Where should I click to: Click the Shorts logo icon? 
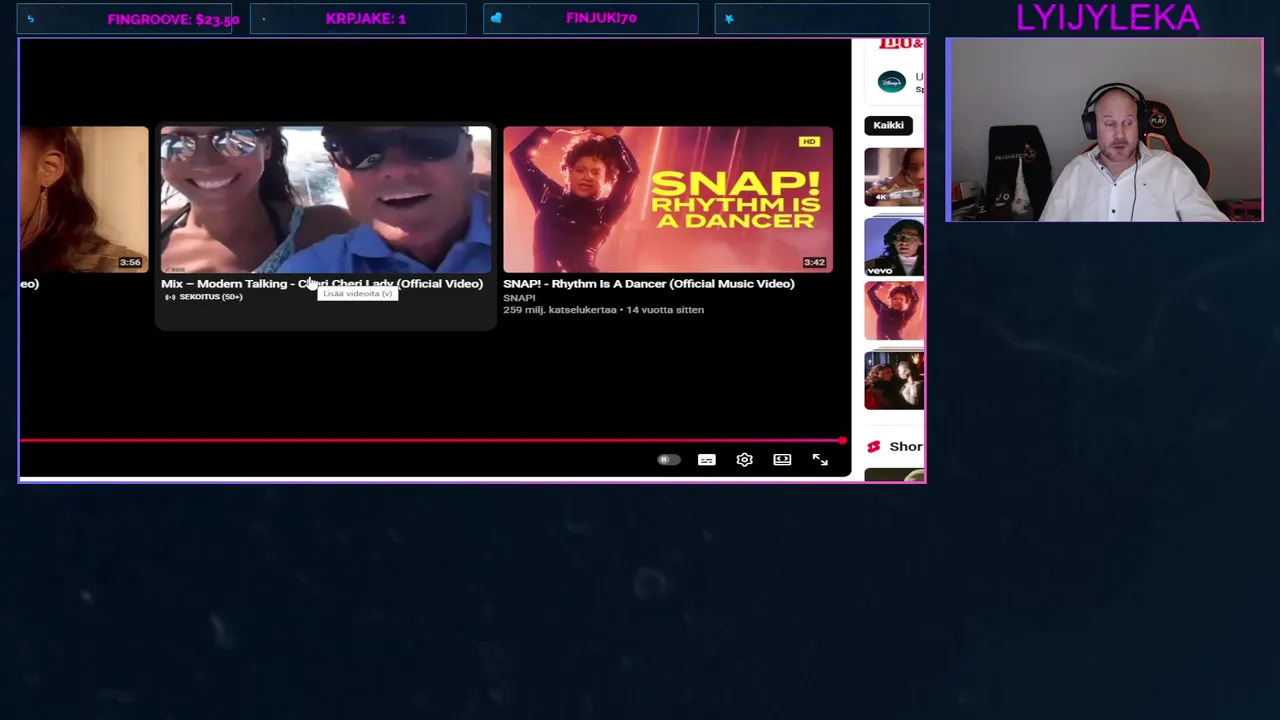pos(873,447)
